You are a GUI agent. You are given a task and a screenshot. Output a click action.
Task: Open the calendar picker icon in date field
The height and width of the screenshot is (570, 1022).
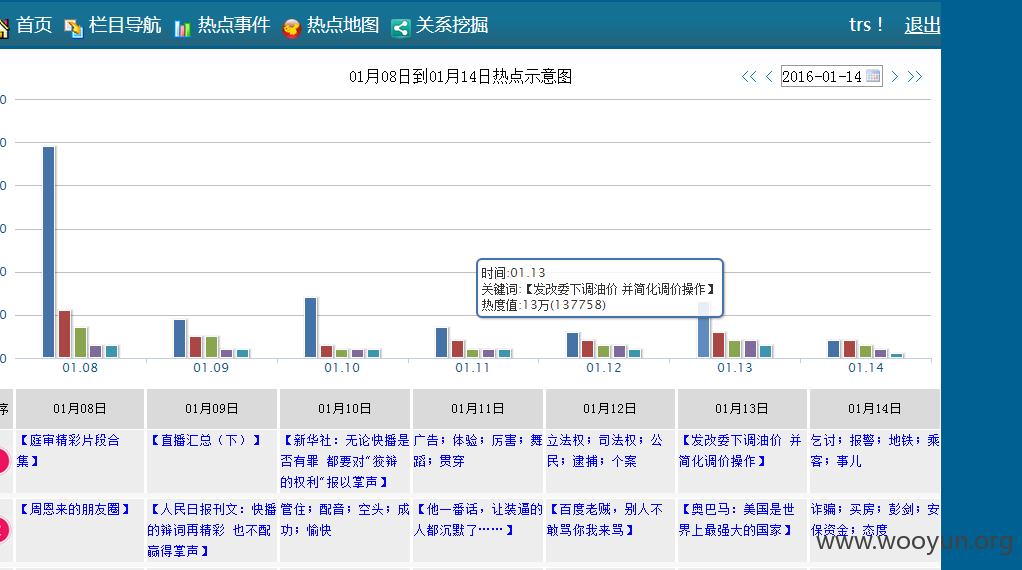point(873,76)
